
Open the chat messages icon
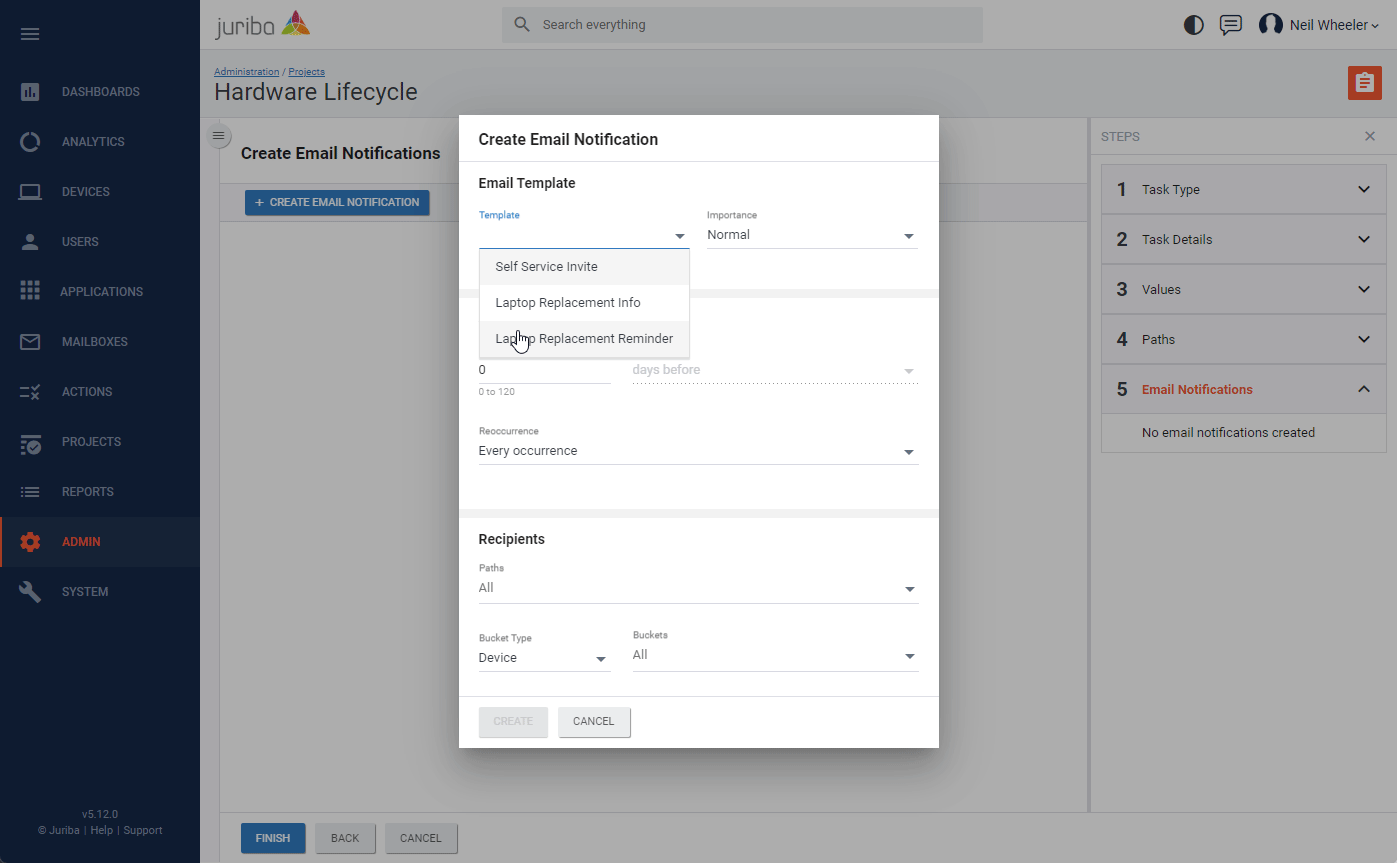[1231, 25]
